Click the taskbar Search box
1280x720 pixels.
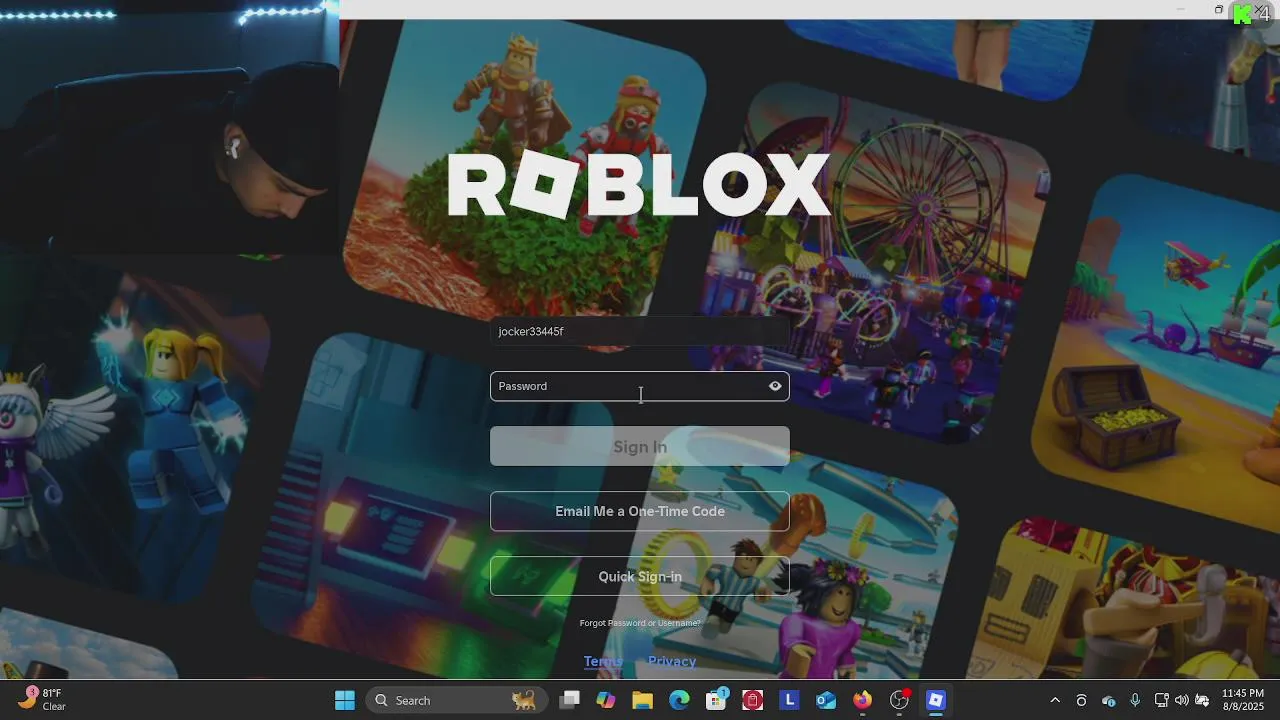[457, 700]
